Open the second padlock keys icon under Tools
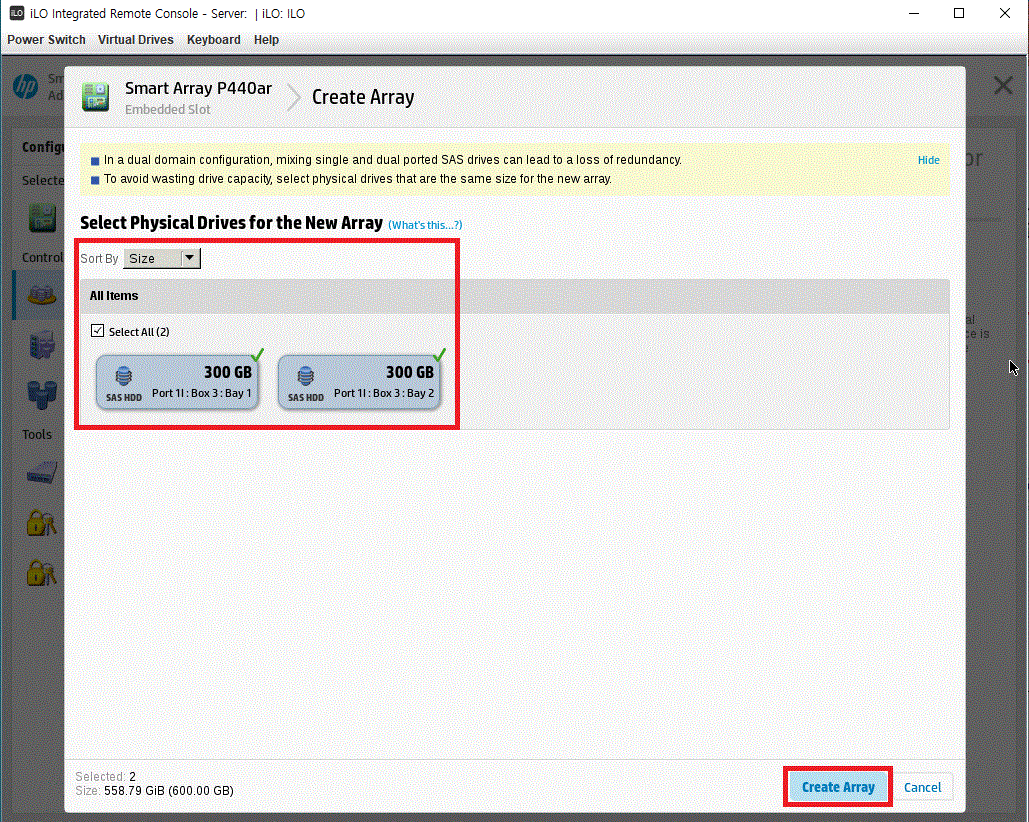1029x822 pixels. (41, 571)
